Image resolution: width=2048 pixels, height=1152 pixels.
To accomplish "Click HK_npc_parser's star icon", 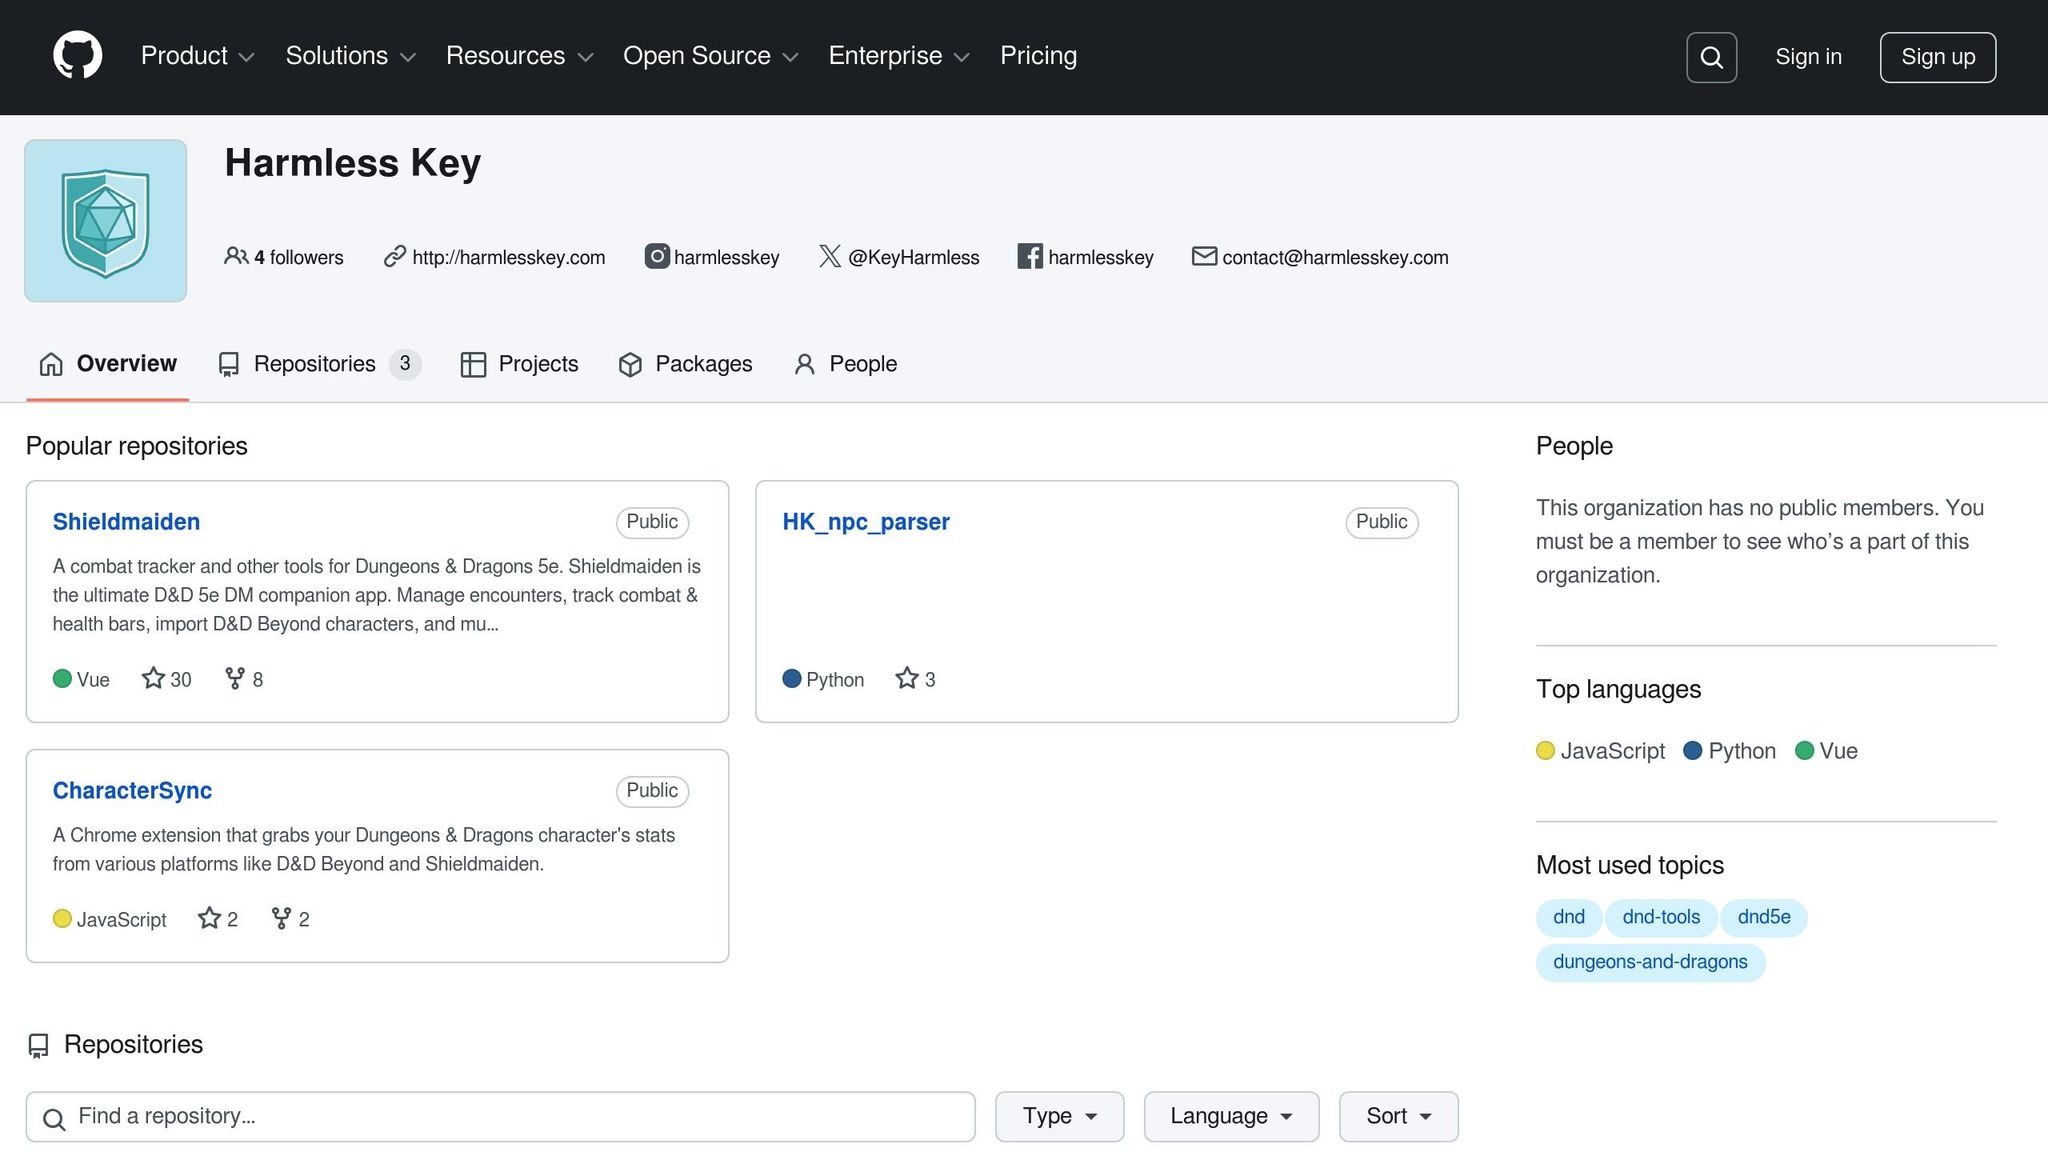I will point(907,679).
